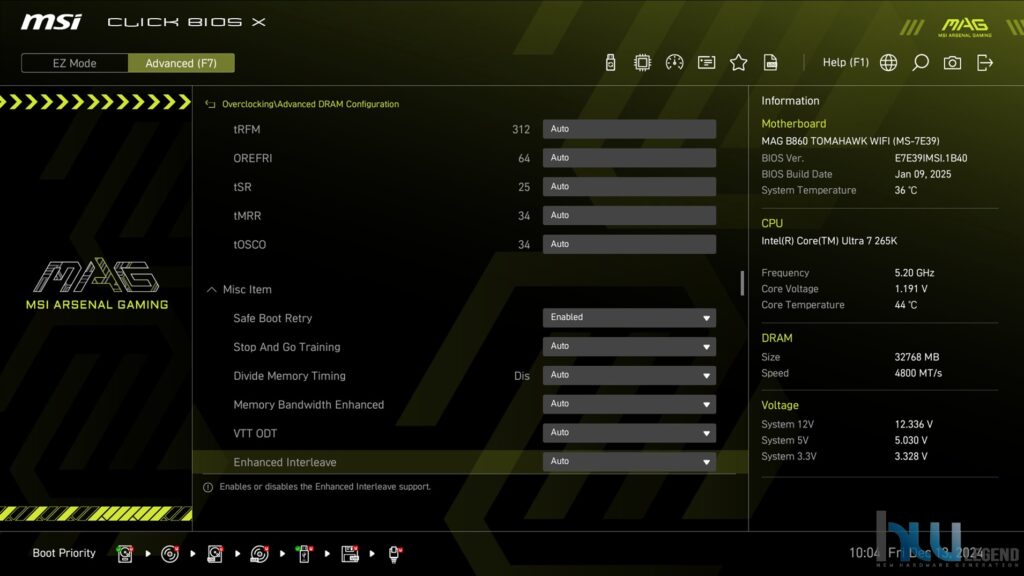Click the BIOS build date "Jan 09, 2025"

923,174
